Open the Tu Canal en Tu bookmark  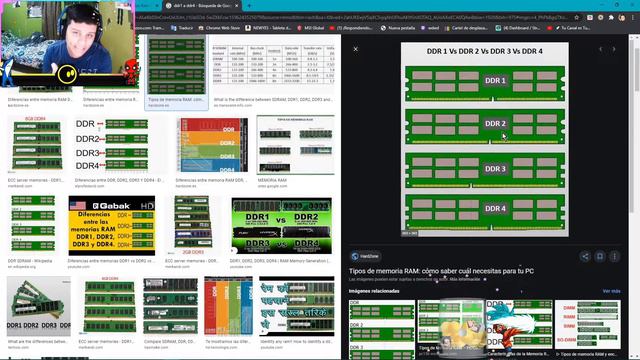pyautogui.click(x=569, y=28)
